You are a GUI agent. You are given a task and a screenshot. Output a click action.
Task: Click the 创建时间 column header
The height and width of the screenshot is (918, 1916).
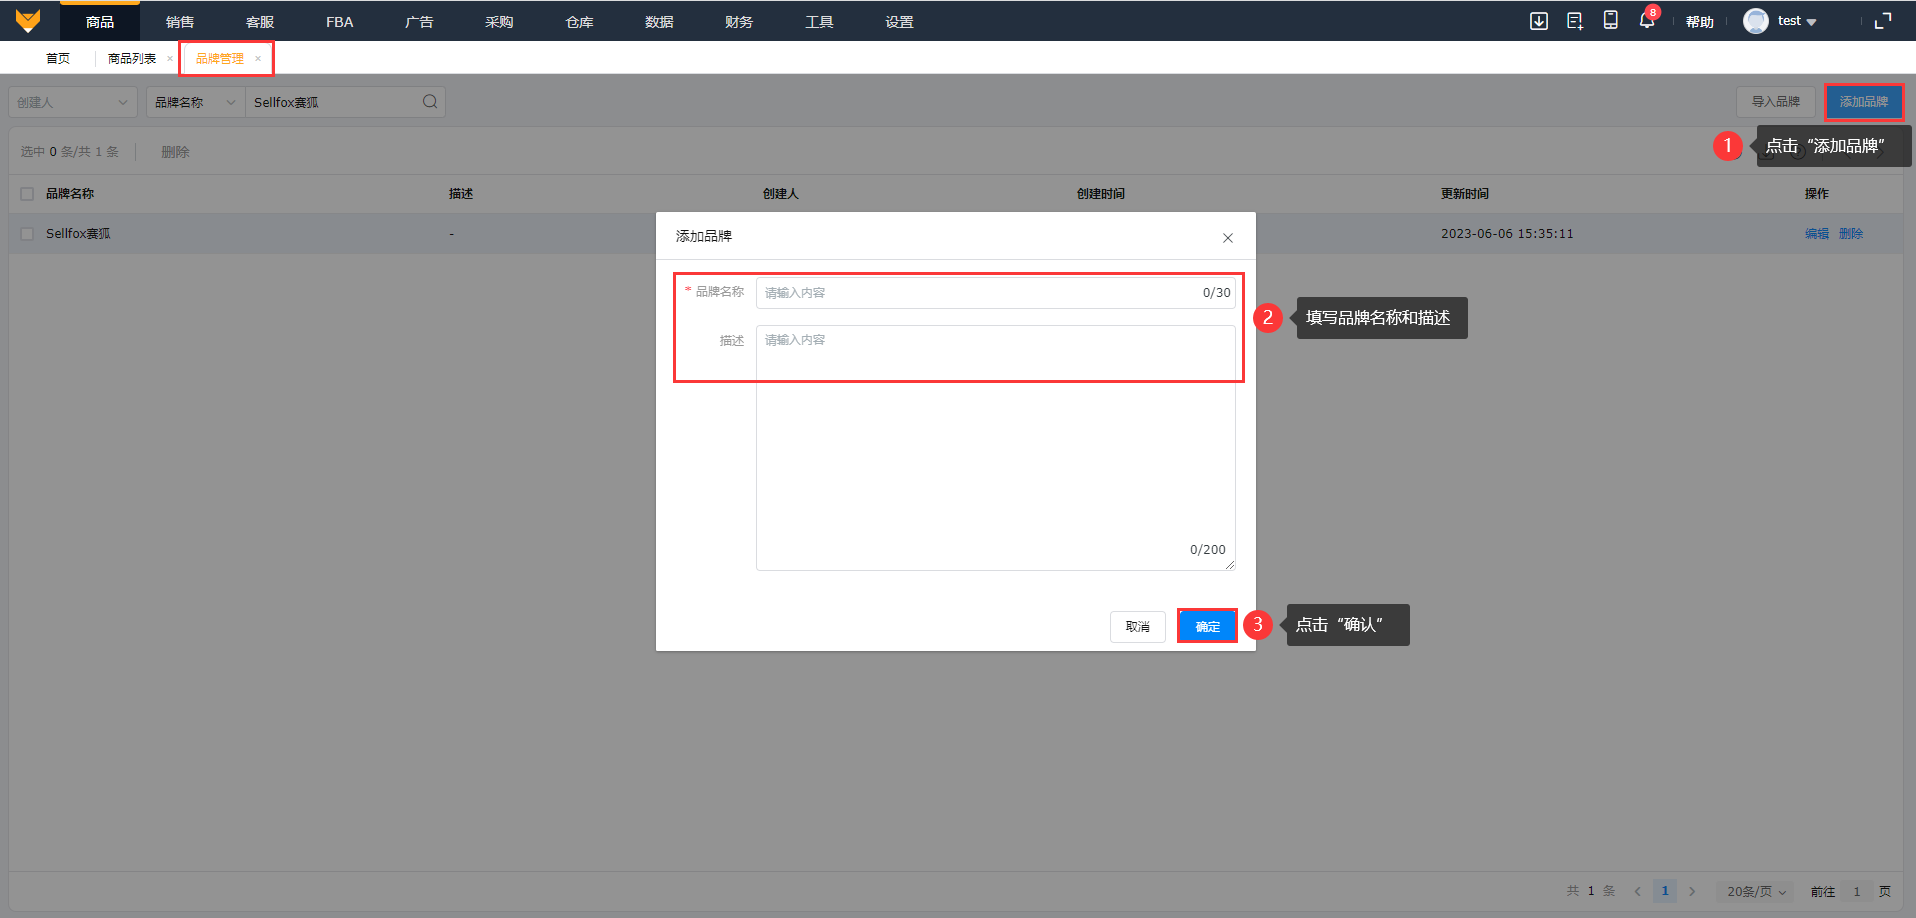[1101, 194]
